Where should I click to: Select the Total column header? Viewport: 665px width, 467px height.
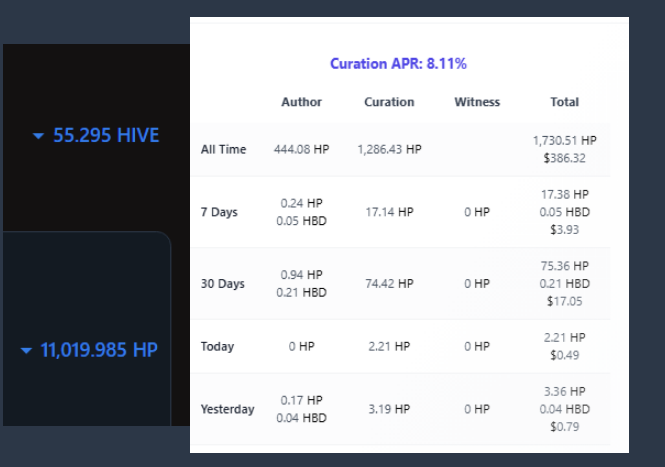pyautogui.click(x=564, y=102)
